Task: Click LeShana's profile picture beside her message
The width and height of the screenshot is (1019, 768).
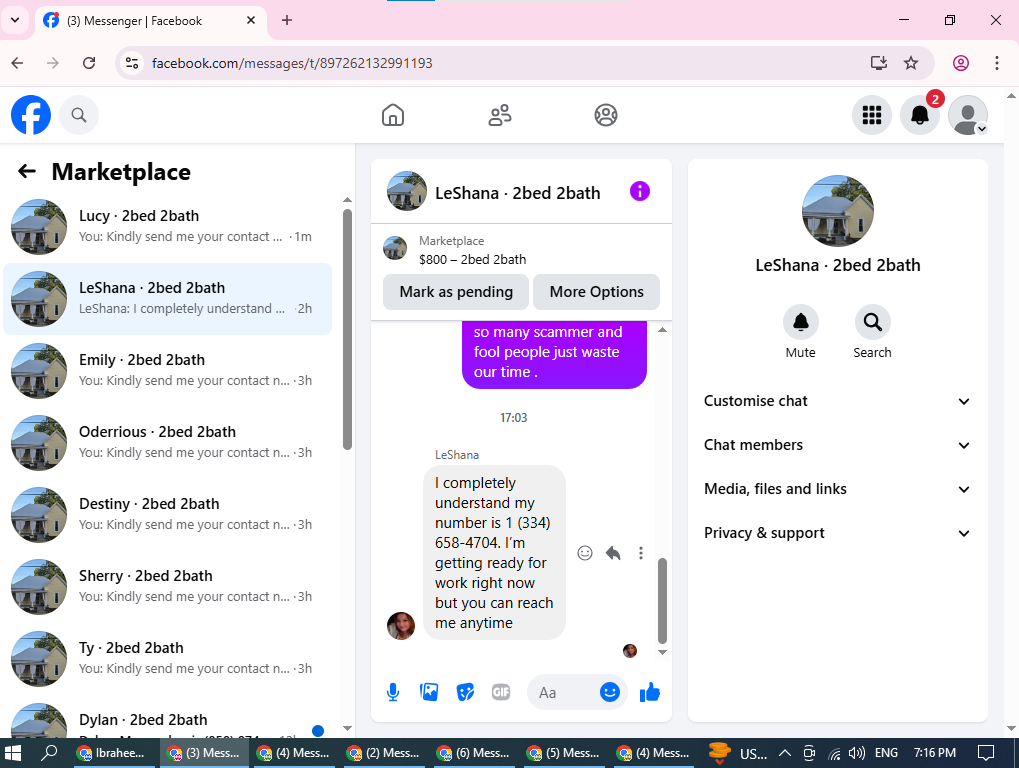Action: tap(401, 626)
